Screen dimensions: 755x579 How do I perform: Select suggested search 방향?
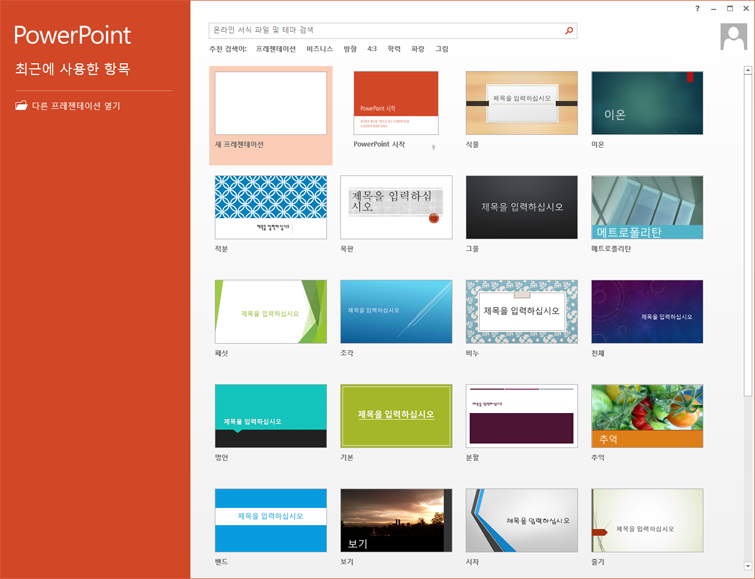point(350,49)
